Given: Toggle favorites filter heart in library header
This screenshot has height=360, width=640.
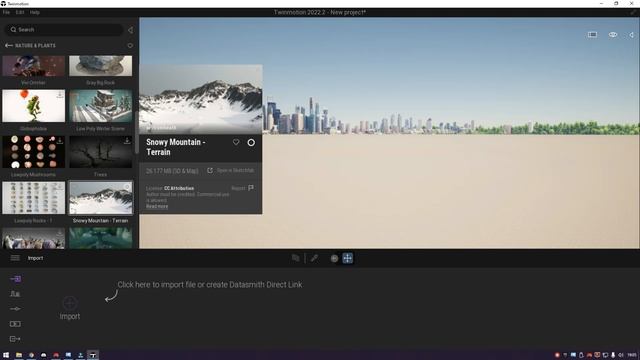Looking at the screenshot, I should tap(130, 46).
